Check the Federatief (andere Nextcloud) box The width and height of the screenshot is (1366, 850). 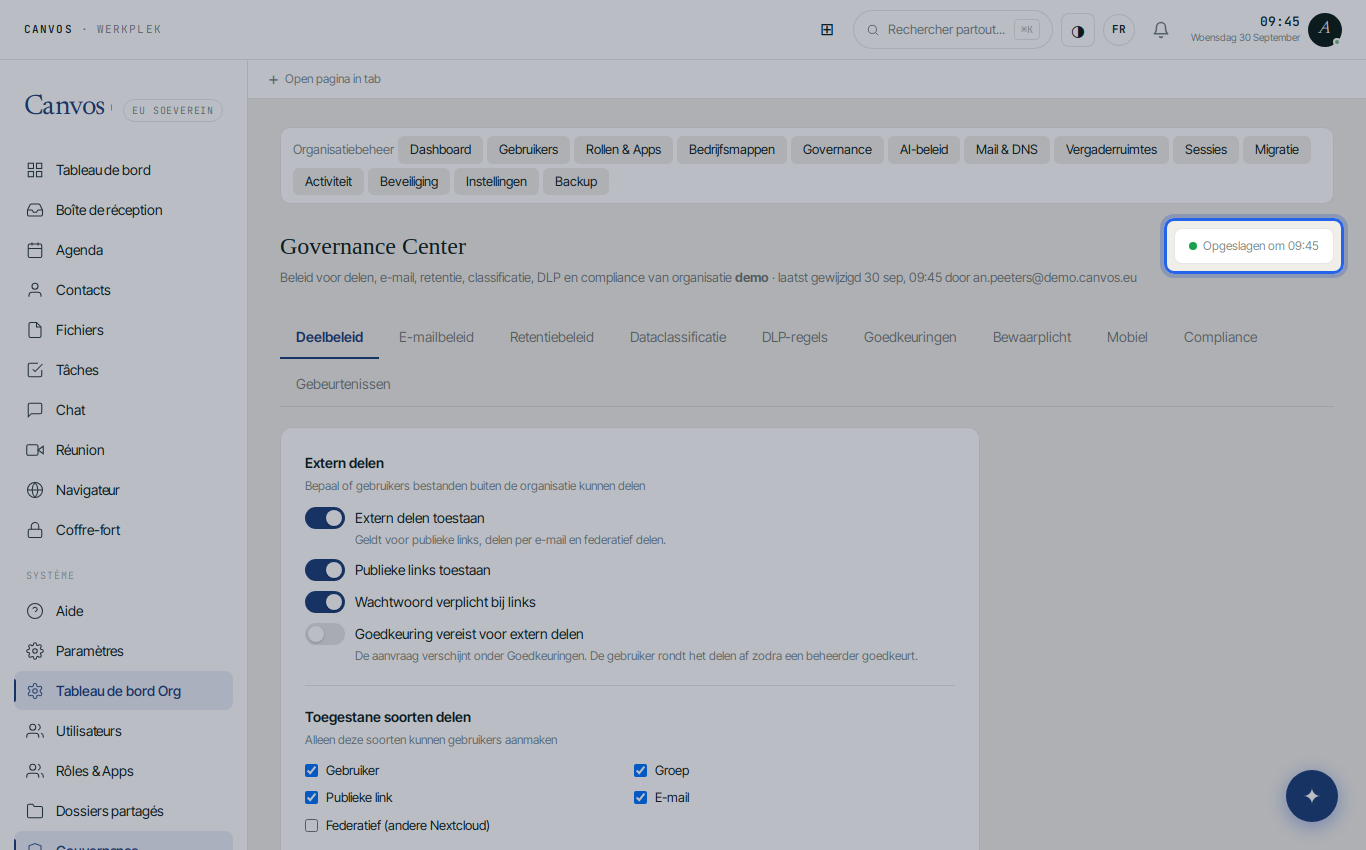coord(311,826)
